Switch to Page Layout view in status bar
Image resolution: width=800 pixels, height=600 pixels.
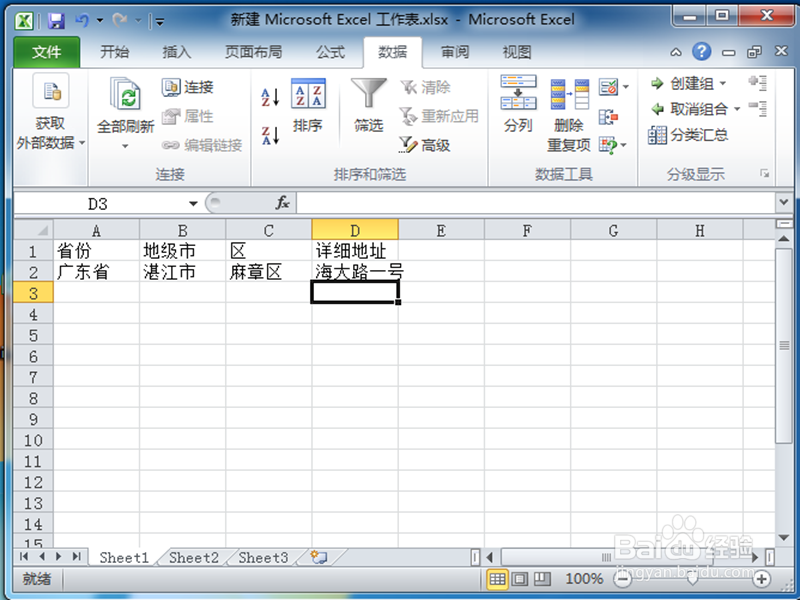click(519, 579)
